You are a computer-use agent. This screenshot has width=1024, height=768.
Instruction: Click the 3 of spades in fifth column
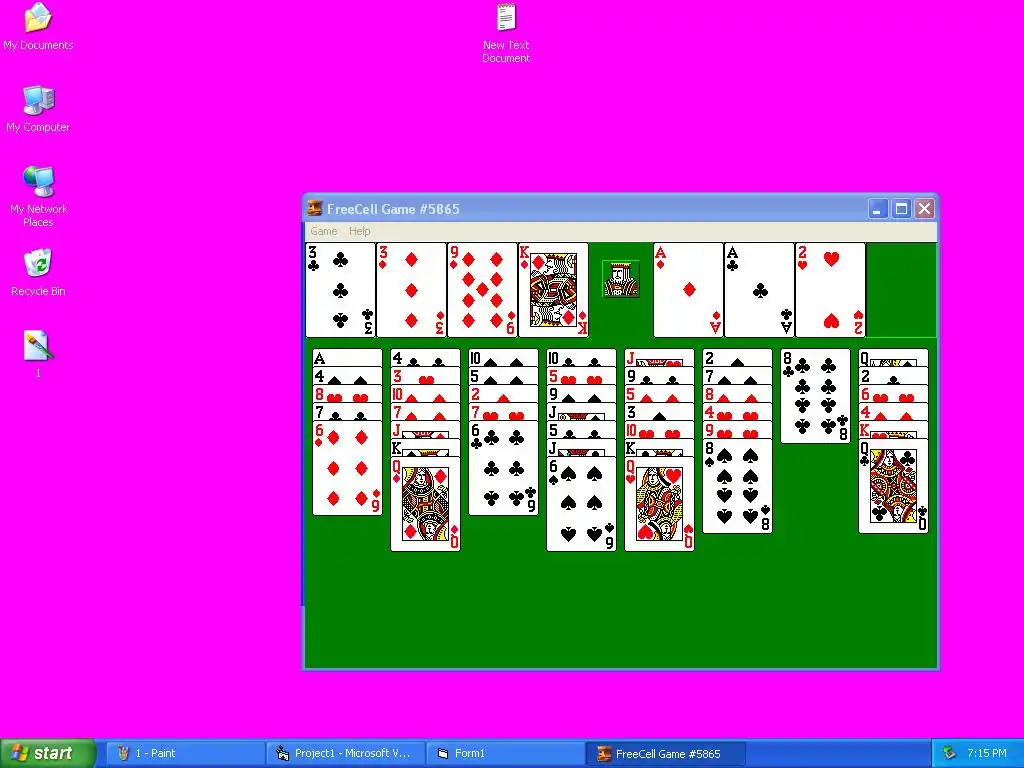pyautogui.click(x=659, y=412)
